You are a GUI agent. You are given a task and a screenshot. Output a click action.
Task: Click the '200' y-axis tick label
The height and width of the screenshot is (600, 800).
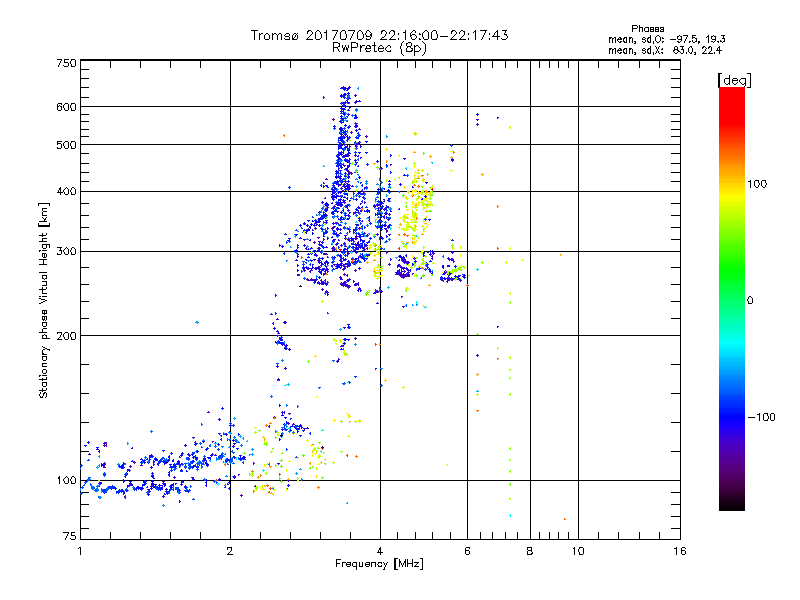(x=66, y=336)
